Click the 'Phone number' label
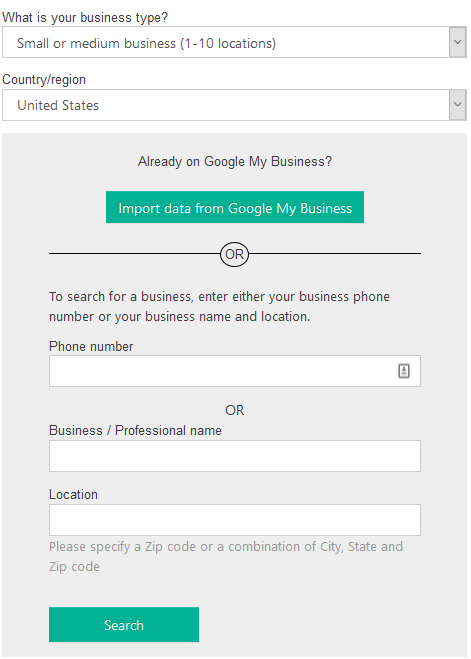The height and width of the screenshot is (659, 471). pos(91,346)
